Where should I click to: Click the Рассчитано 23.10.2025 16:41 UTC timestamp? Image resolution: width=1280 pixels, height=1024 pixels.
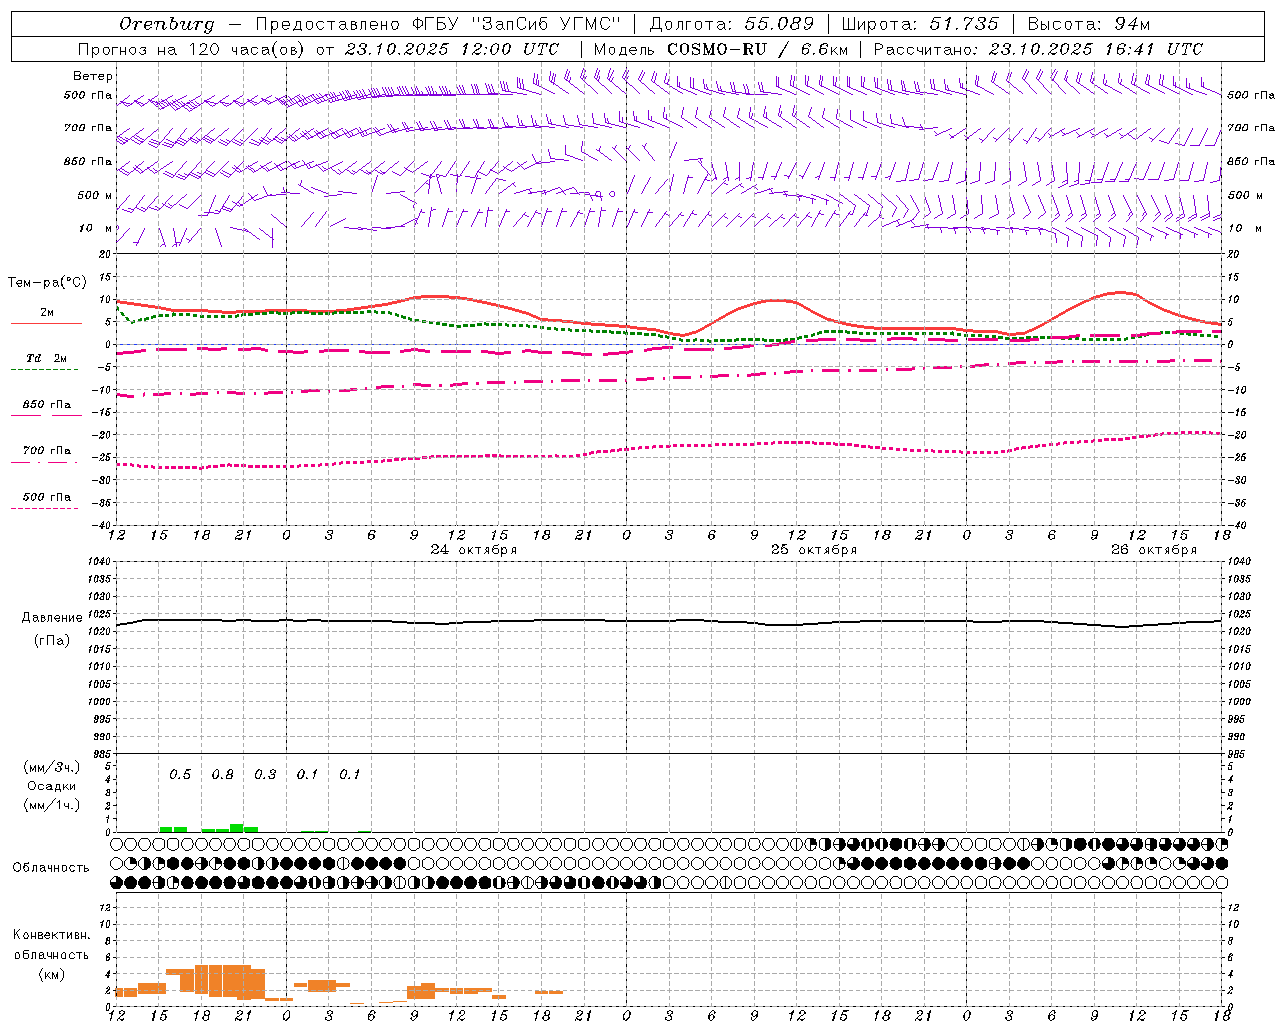pos(1038,49)
